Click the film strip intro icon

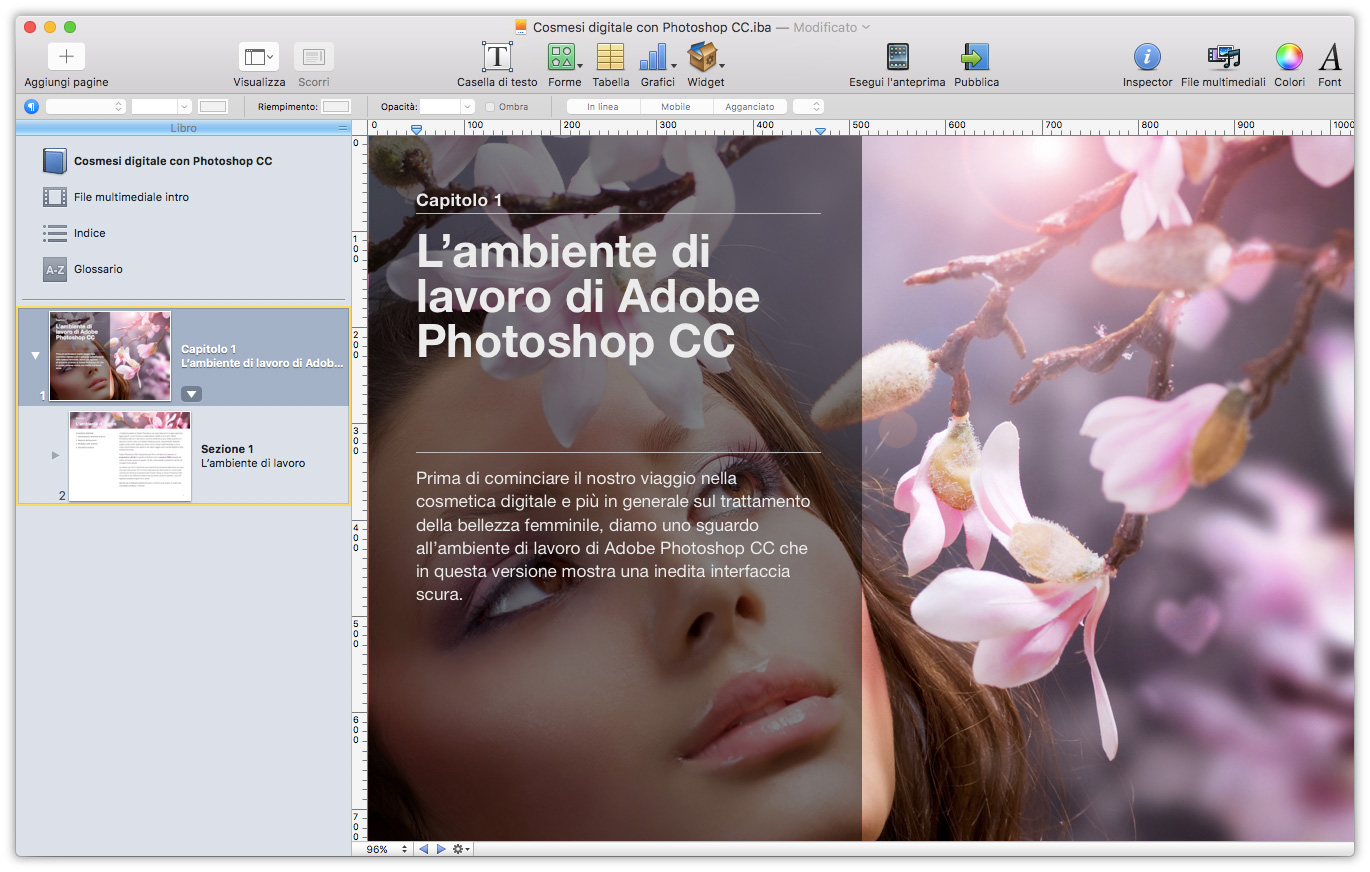(55, 197)
